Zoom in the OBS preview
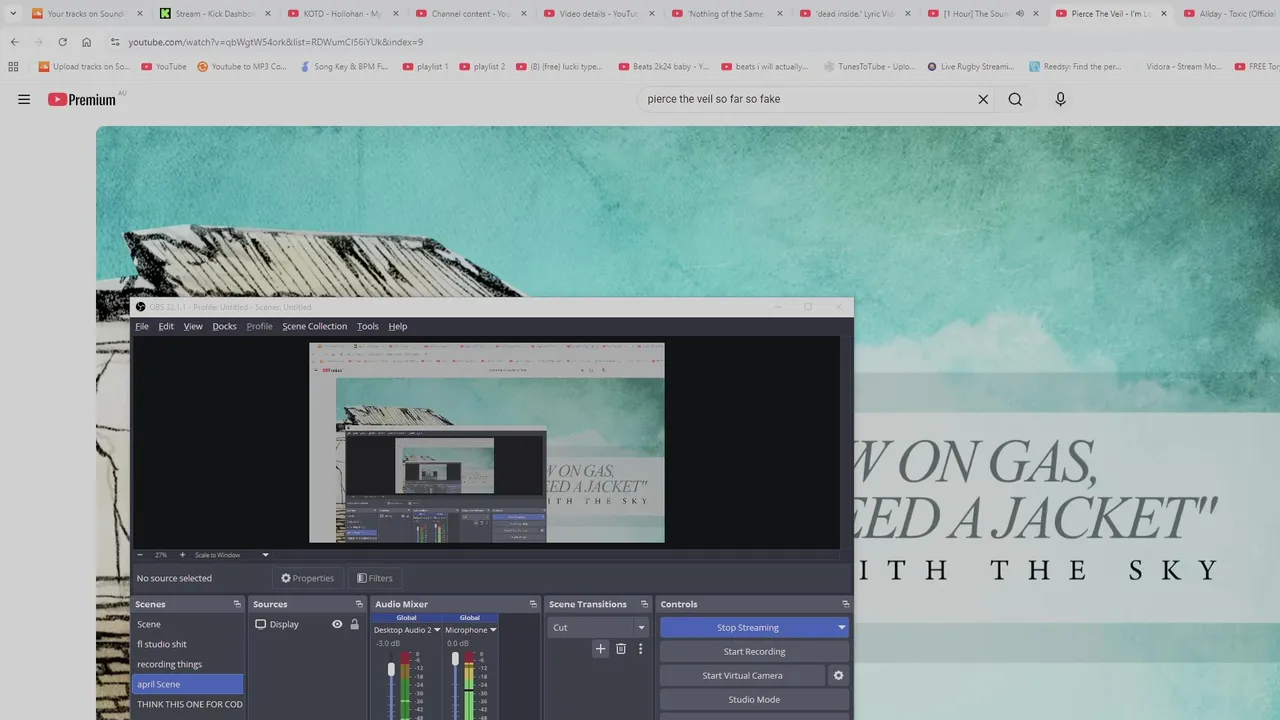The height and width of the screenshot is (720, 1280). [182, 555]
